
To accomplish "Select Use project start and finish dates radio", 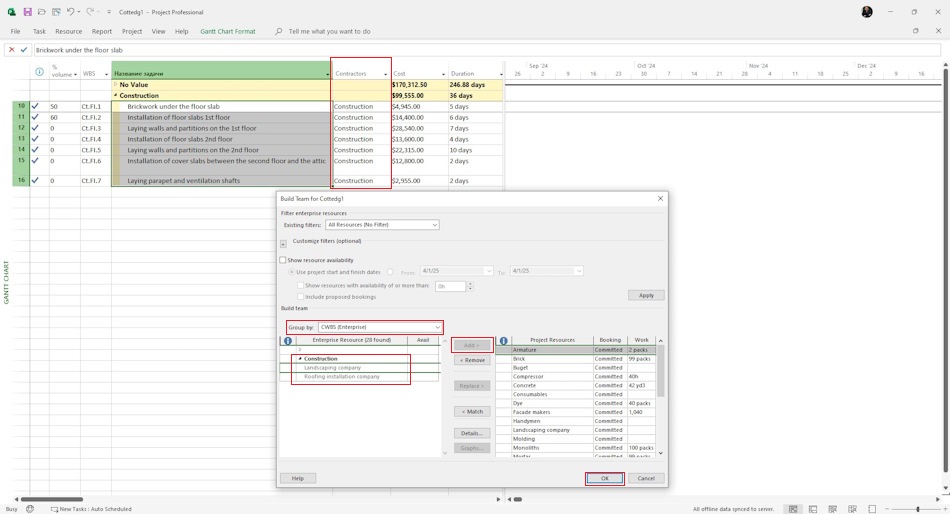I will point(291,272).
